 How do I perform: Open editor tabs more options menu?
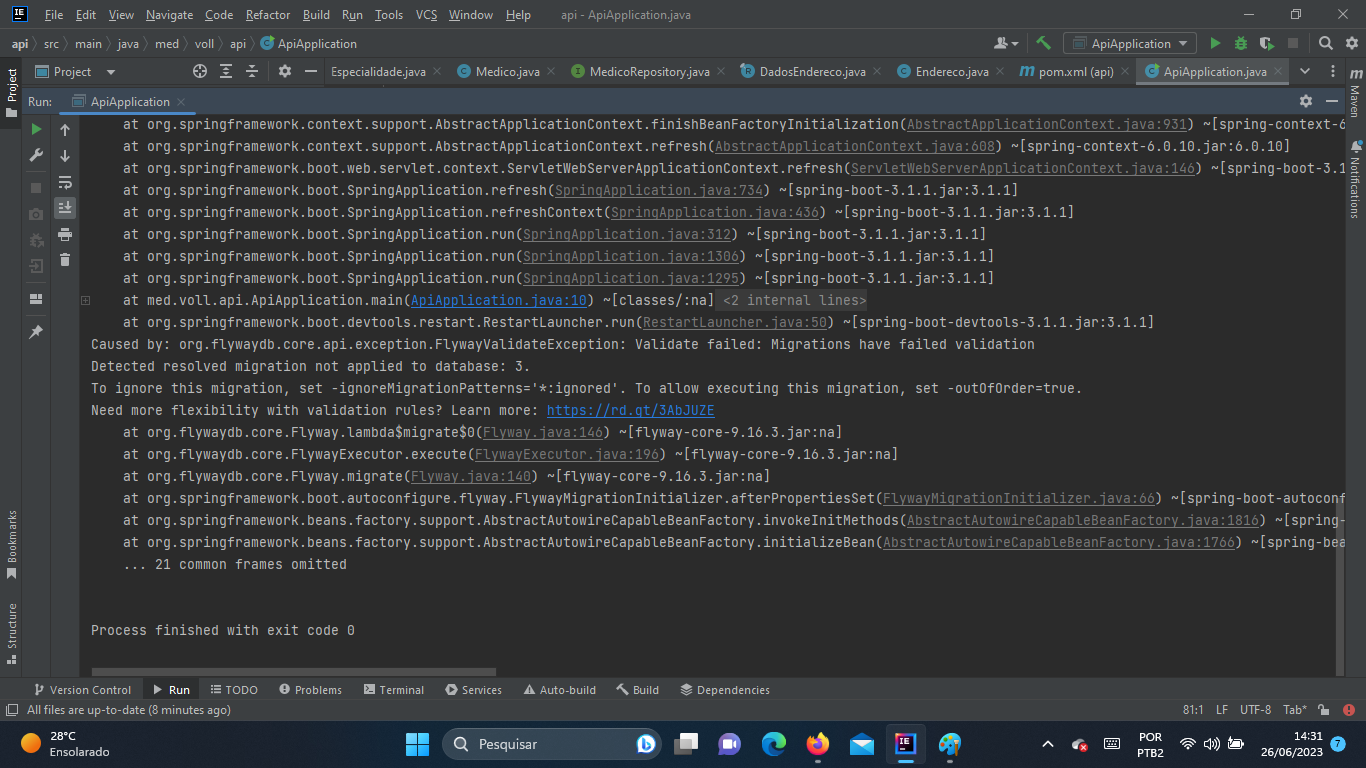(1333, 71)
